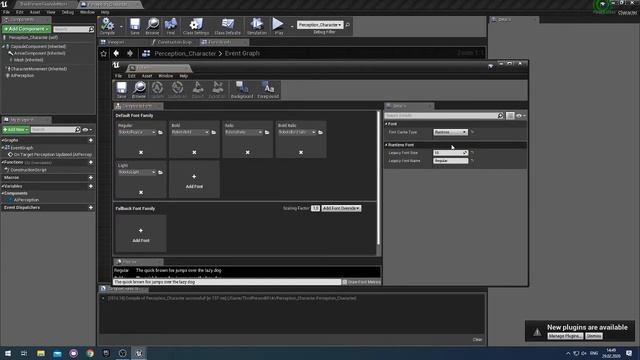
Task: Toggle Draw Font Metrics checkbox
Action: pos(344,282)
